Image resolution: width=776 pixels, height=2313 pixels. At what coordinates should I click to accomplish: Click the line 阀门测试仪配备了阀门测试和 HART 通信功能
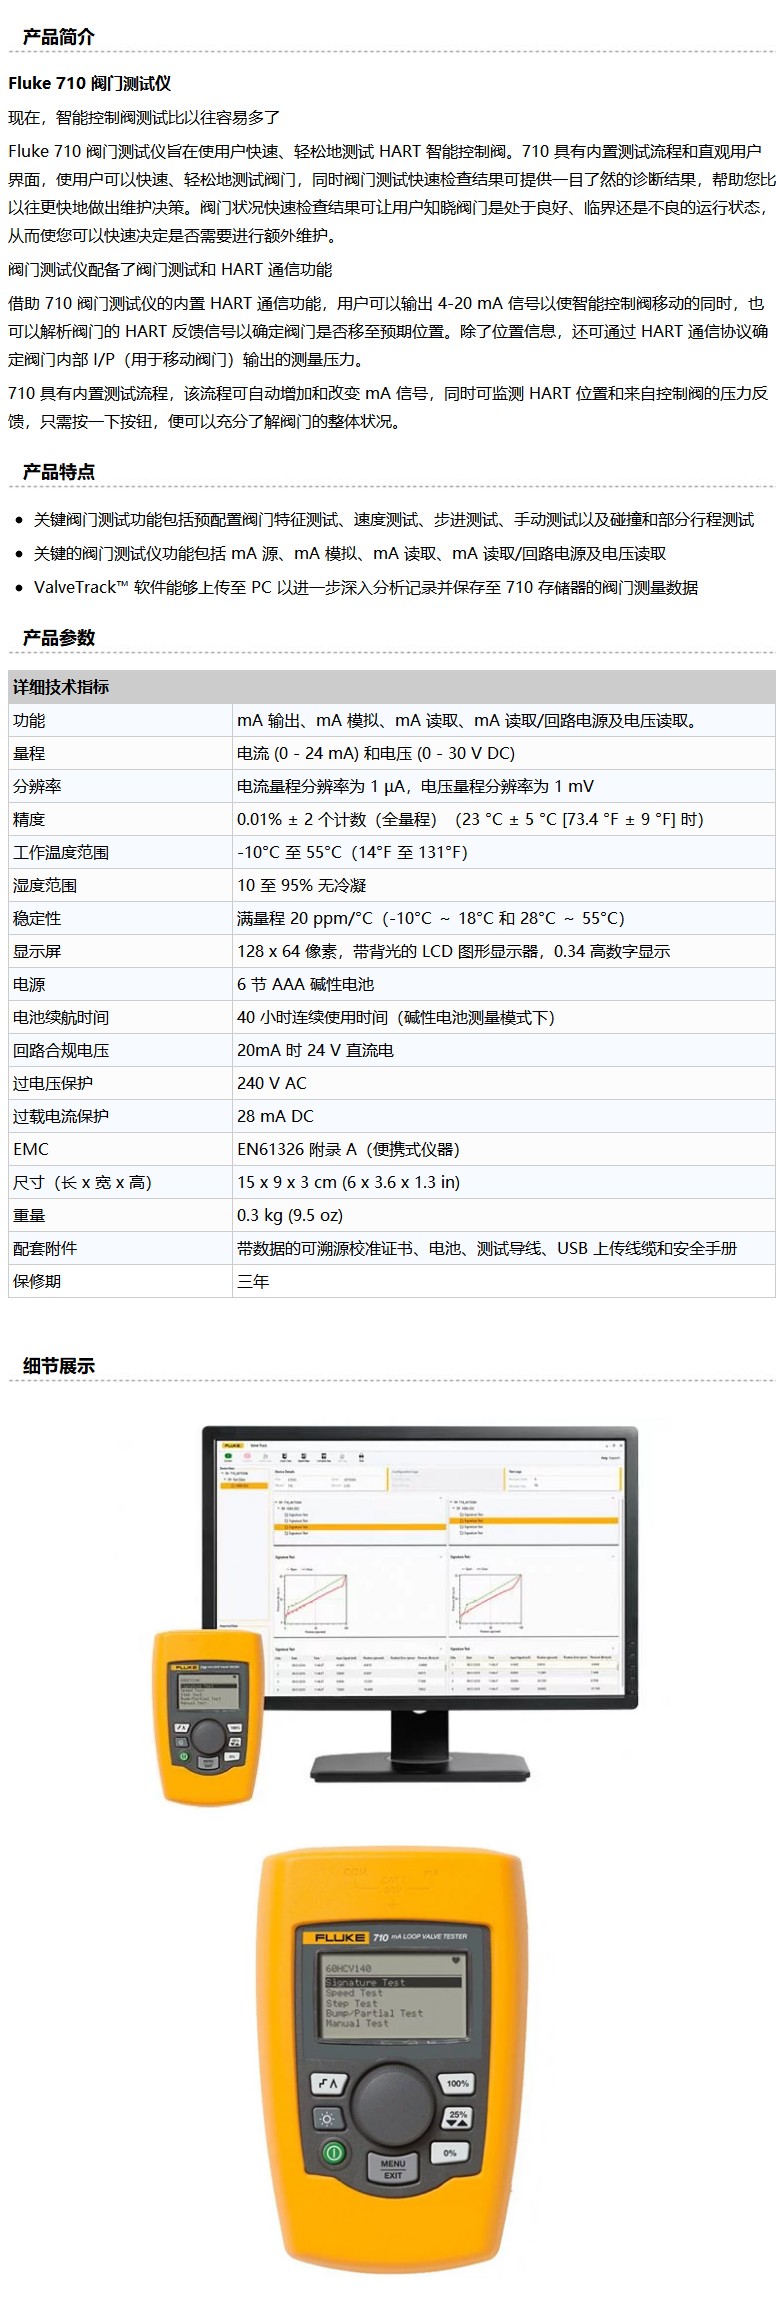click(x=170, y=269)
